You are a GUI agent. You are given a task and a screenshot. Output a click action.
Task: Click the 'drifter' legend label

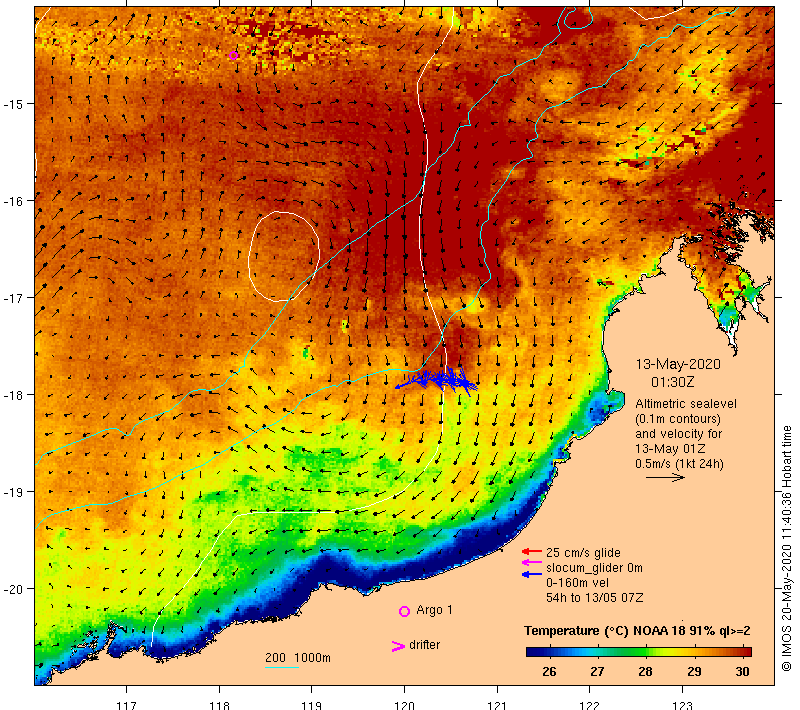click(x=424, y=645)
